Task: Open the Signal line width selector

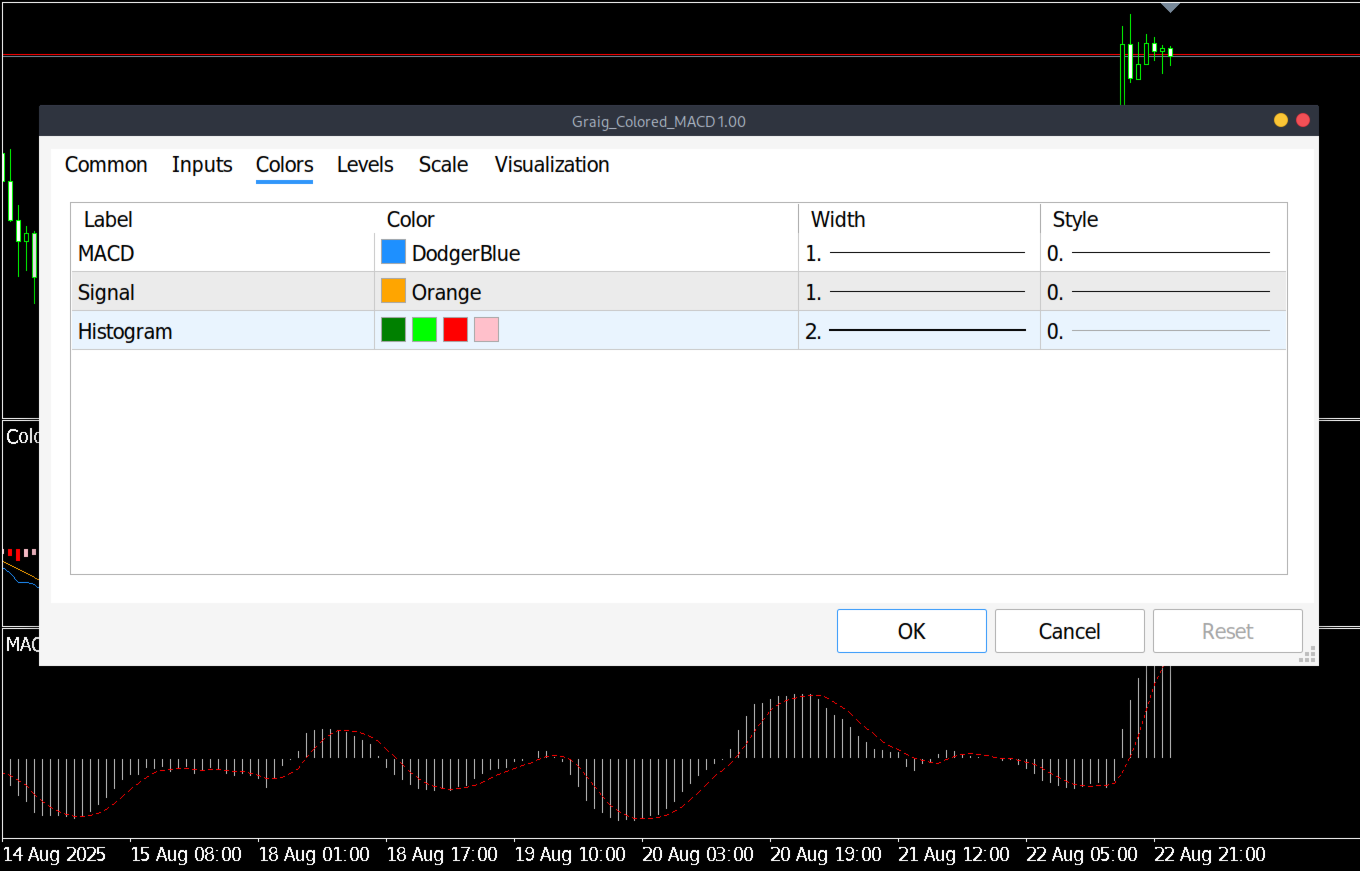Action: (x=919, y=292)
